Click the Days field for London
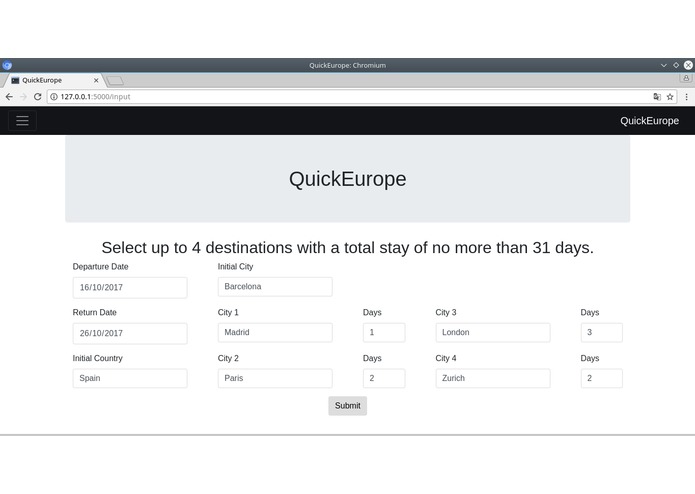 (x=601, y=332)
